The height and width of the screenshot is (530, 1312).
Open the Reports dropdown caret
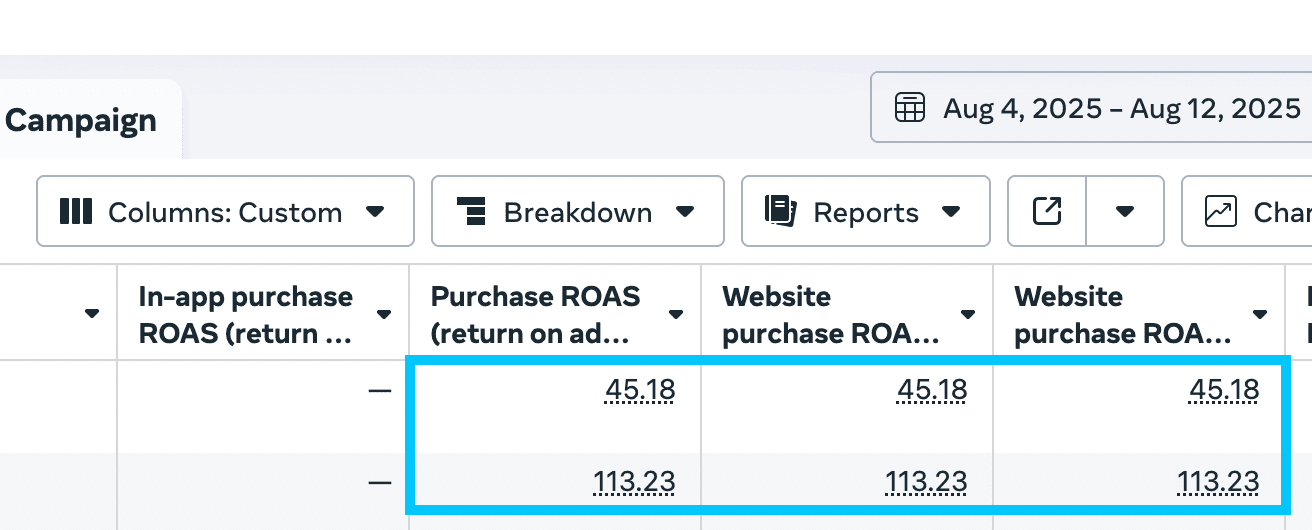951,212
